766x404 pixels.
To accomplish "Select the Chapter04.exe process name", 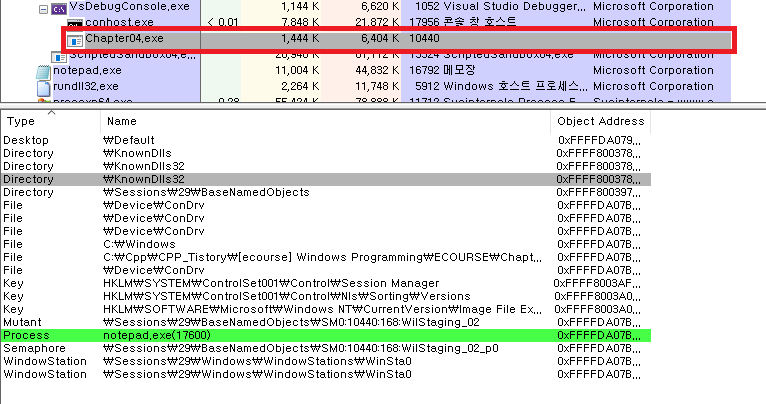I will (x=125, y=38).
